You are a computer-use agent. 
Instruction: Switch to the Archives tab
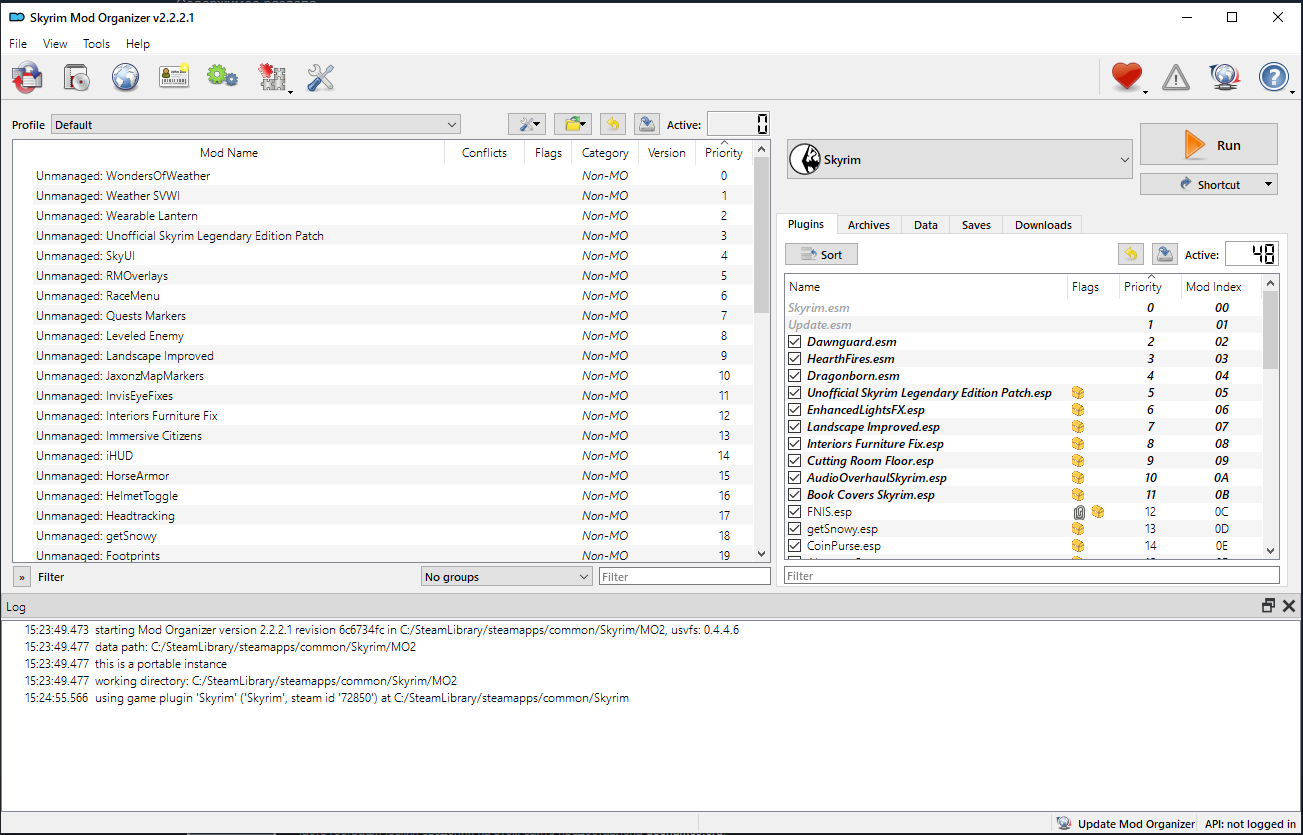pos(869,225)
